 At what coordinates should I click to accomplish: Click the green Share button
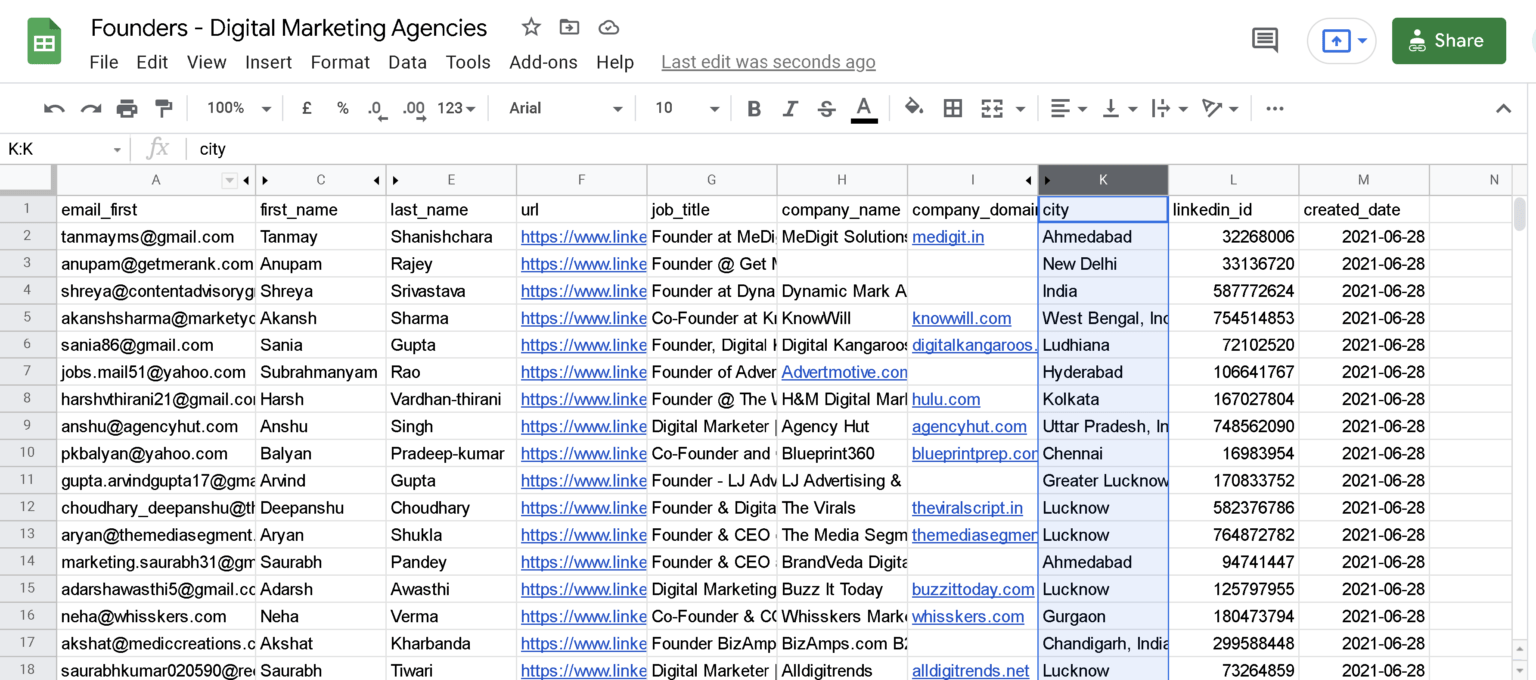pyautogui.click(x=1448, y=40)
